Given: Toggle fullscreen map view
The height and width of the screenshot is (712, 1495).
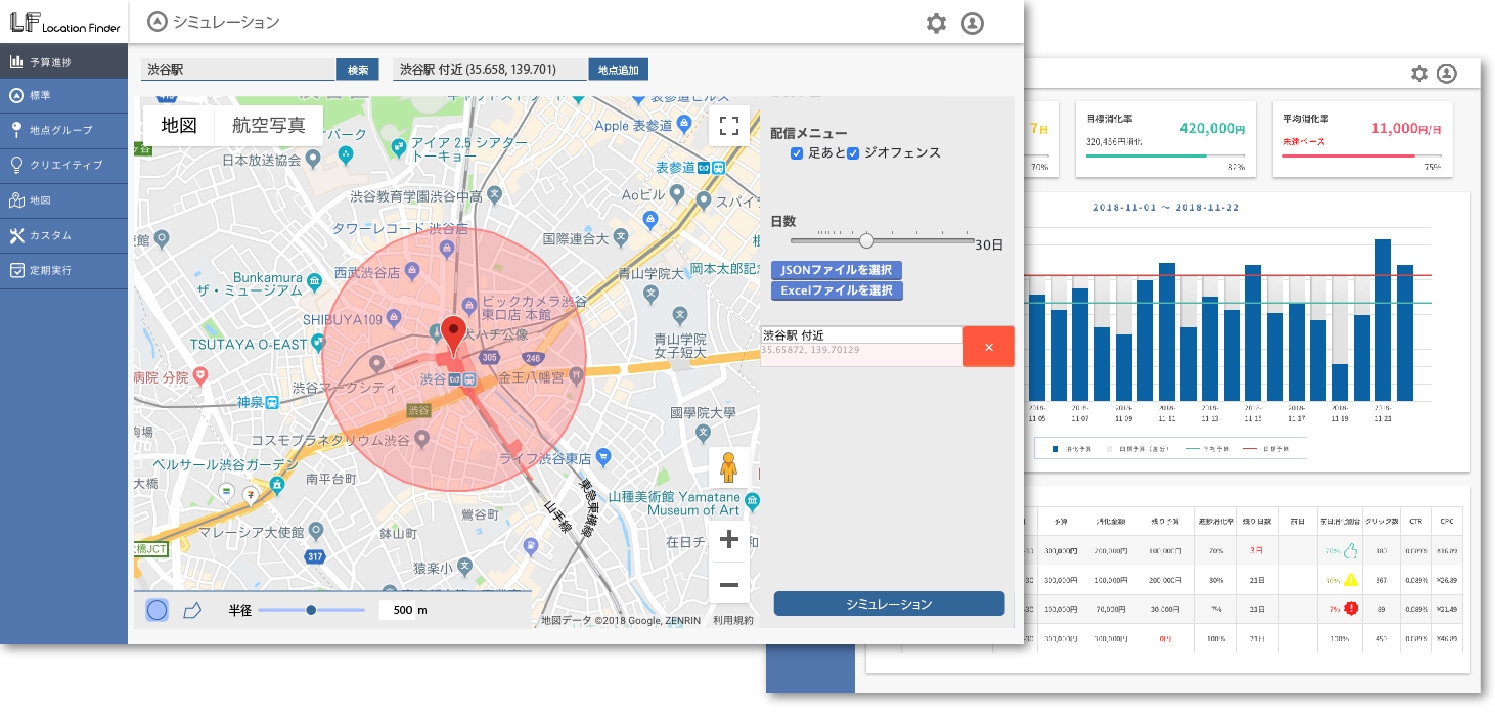Looking at the screenshot, I should coord(729,126).
